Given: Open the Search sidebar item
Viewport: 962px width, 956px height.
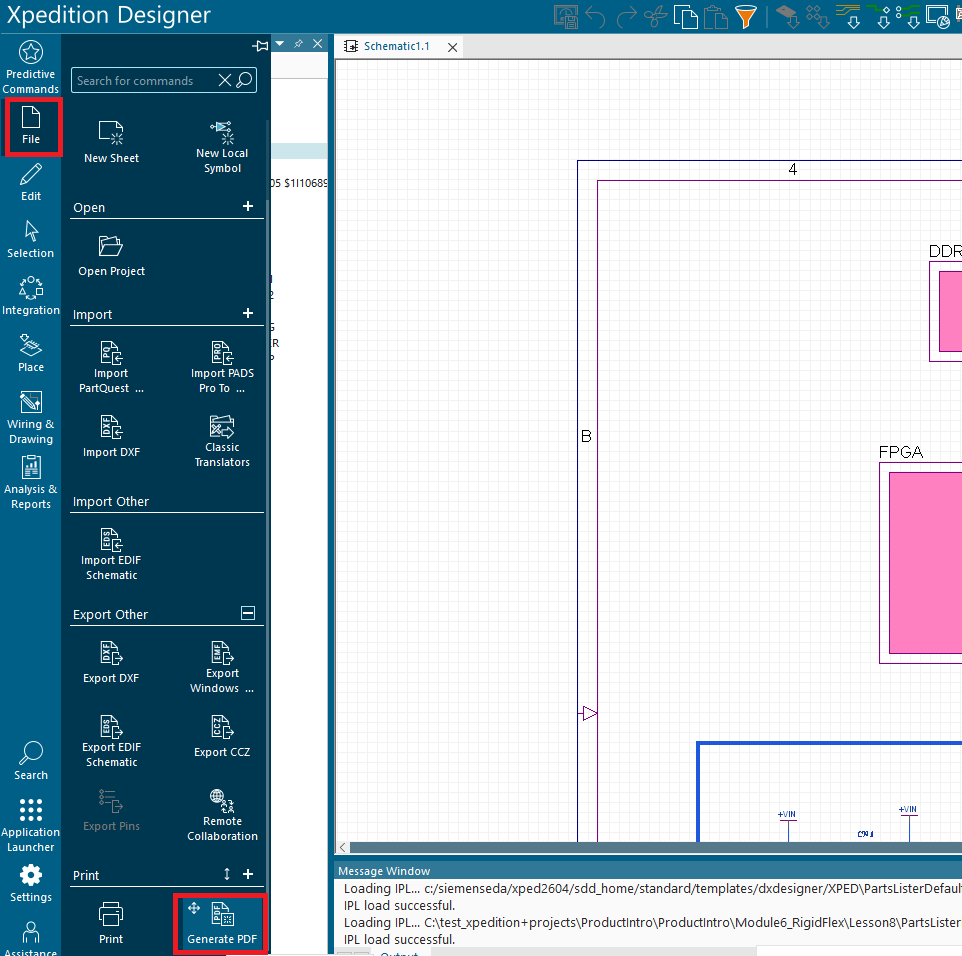Looking at the screenshot, I should pos(31,761).
